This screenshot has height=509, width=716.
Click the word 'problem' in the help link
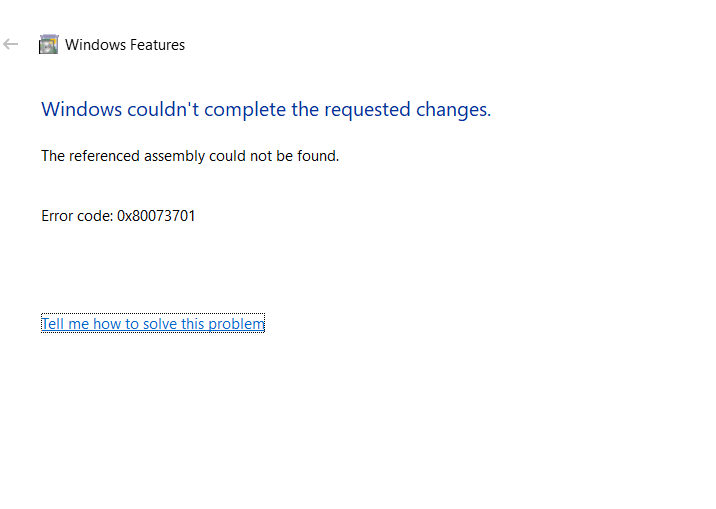click(242, 324)
